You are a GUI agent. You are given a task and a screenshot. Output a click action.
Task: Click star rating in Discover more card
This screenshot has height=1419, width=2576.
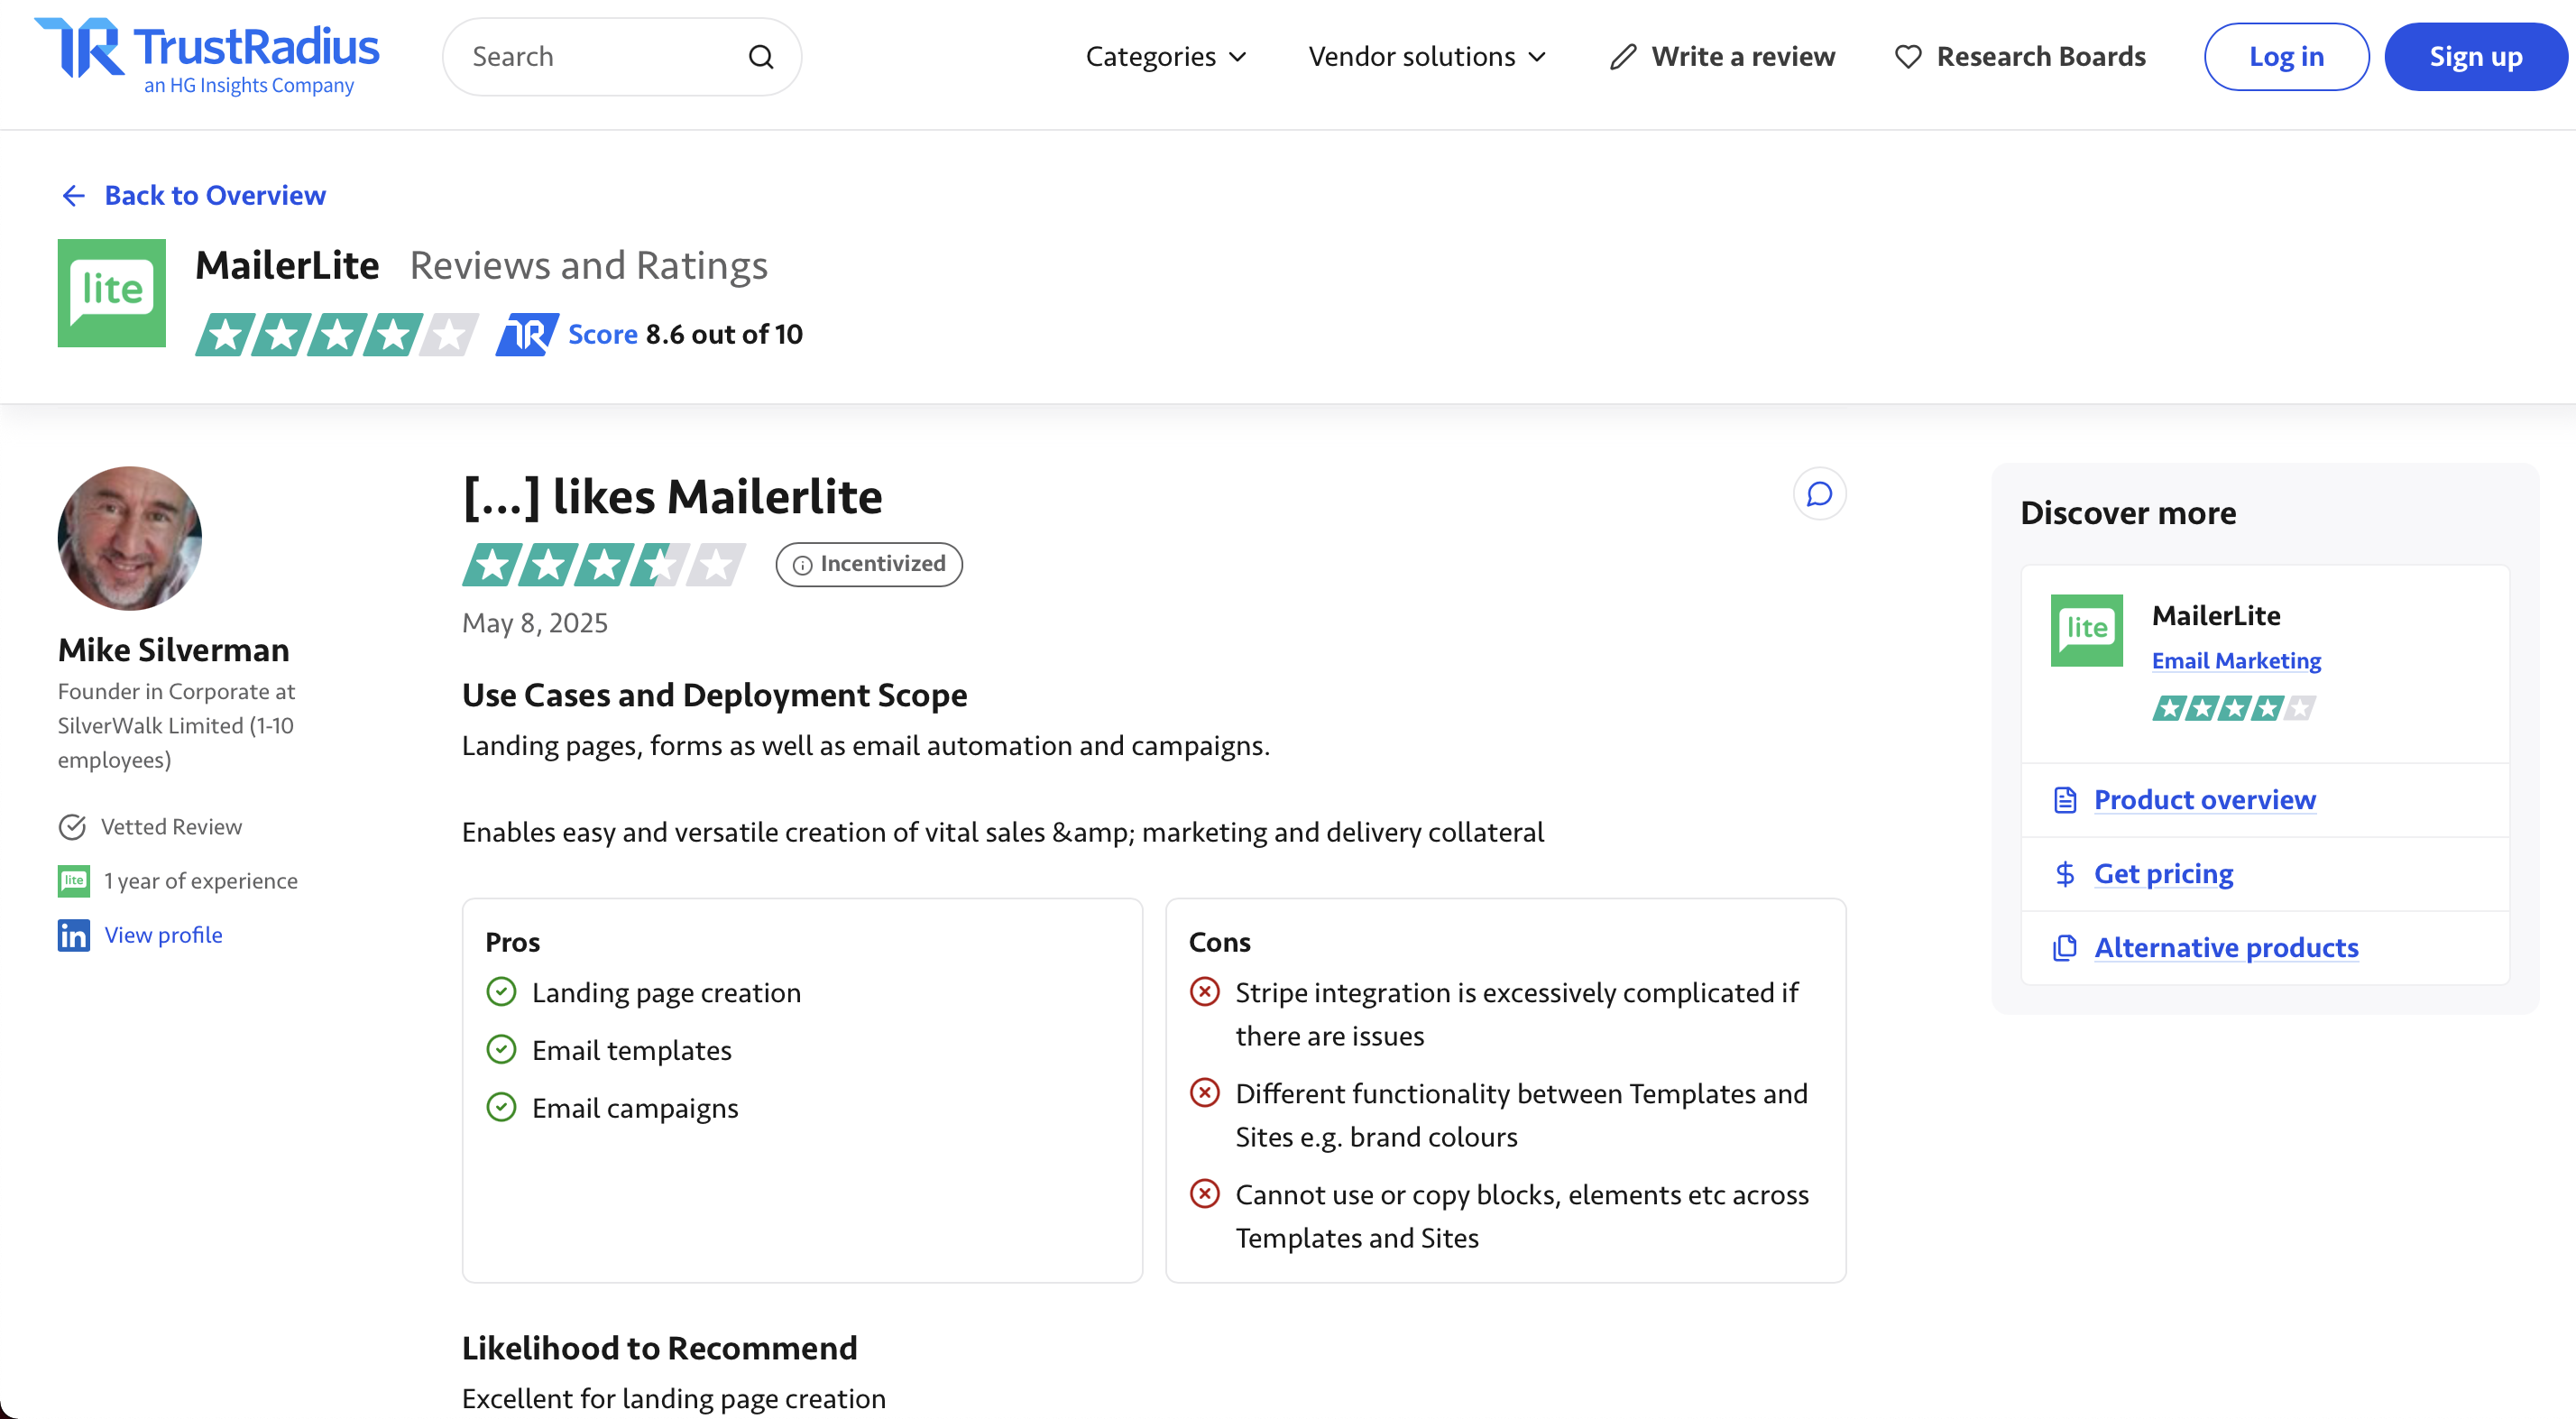2234,709
